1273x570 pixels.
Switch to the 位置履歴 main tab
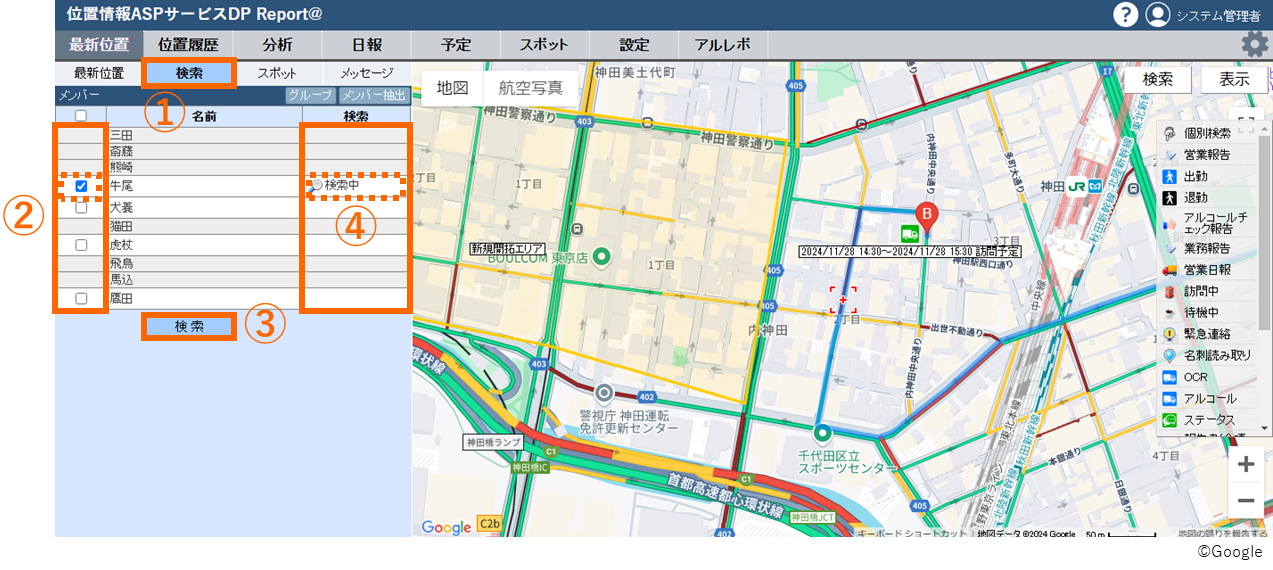pos(188,45)
